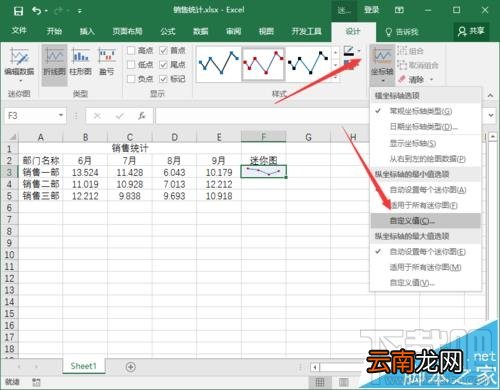Image resolution: width=500 pixels, height=390 pixels.
Task: Click inside the formula bar input field
Action: coord(262,116)
